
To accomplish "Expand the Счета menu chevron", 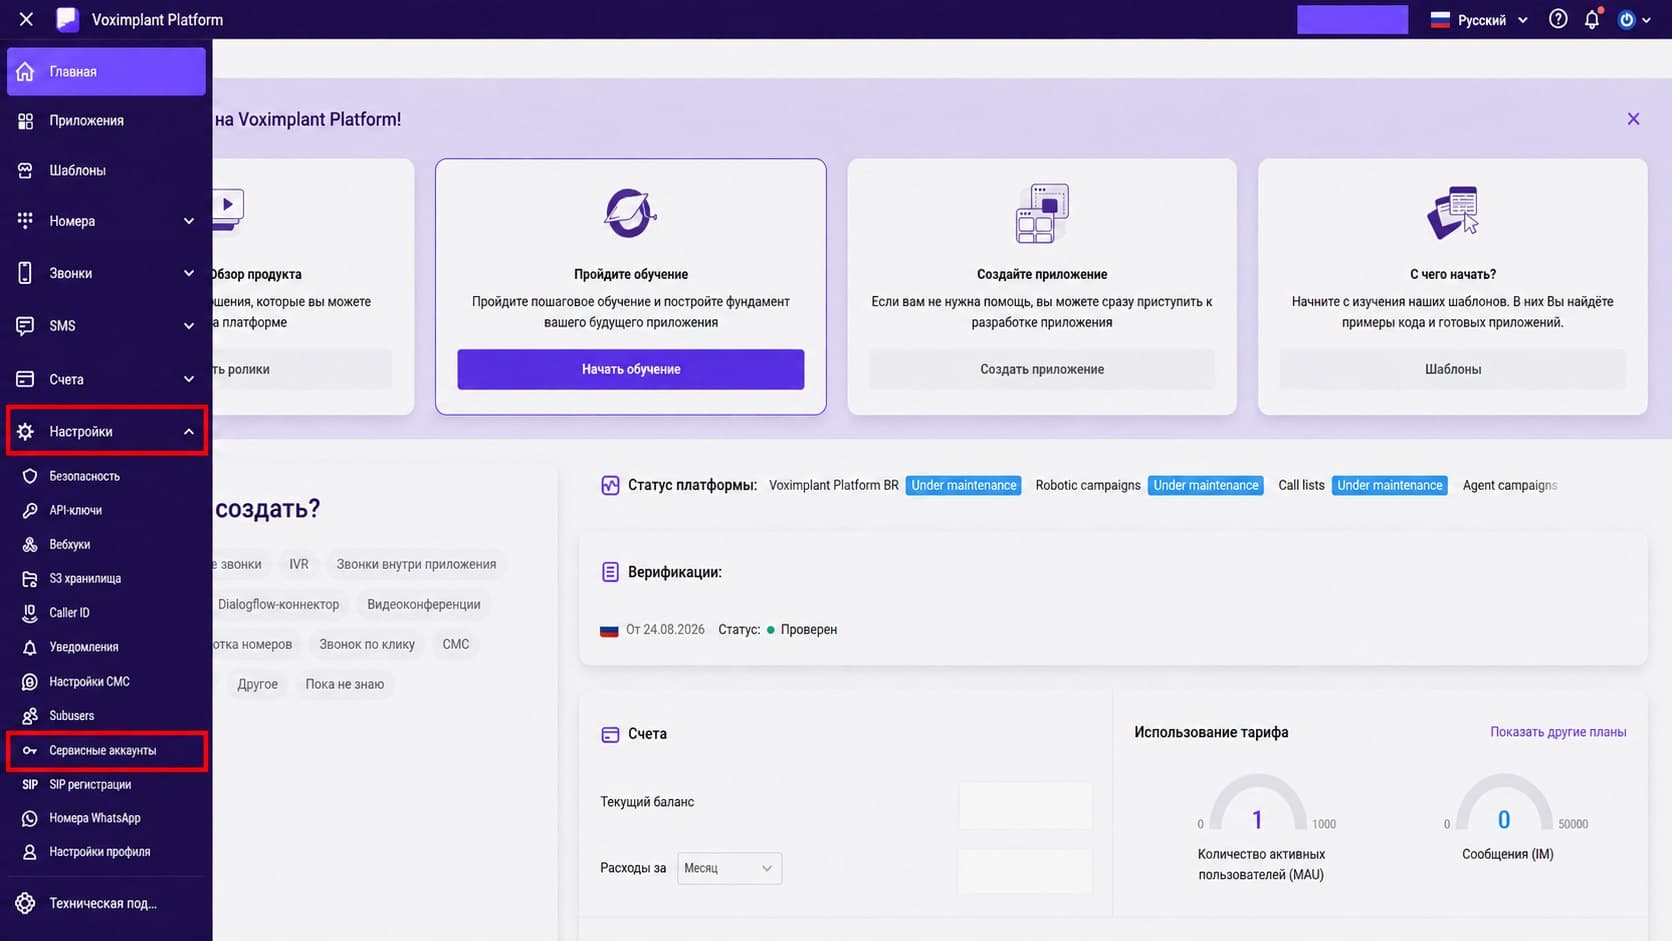I will (x=188, y=379).
